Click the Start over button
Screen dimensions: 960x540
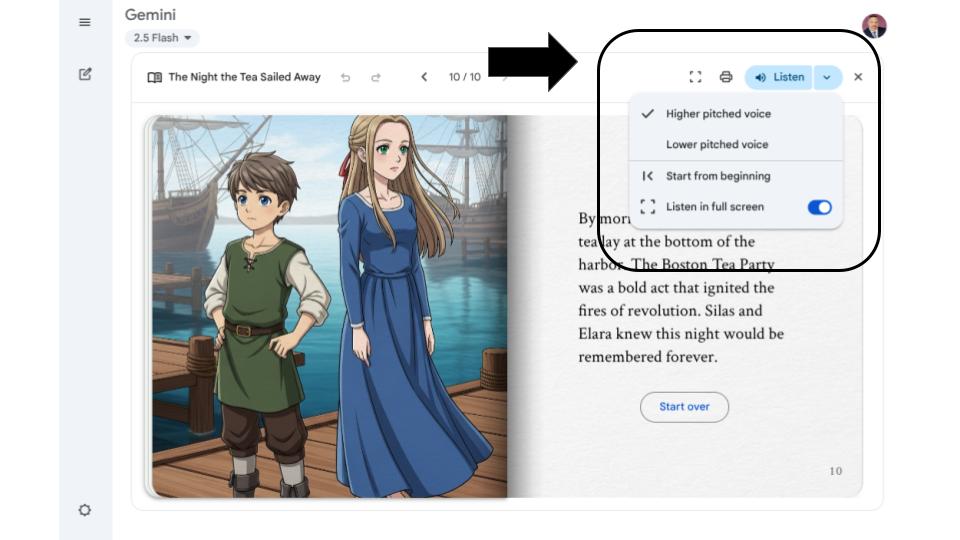(684, 407)
